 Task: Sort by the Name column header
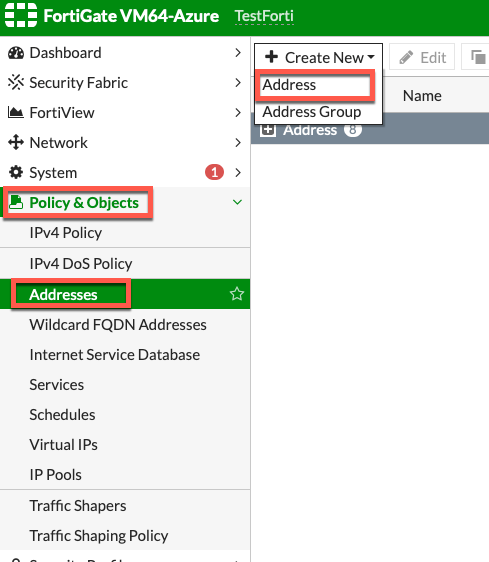422,96
